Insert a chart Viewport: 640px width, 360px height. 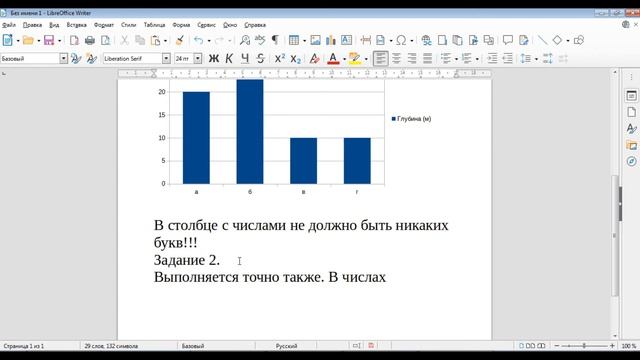[x=331, y=40]
